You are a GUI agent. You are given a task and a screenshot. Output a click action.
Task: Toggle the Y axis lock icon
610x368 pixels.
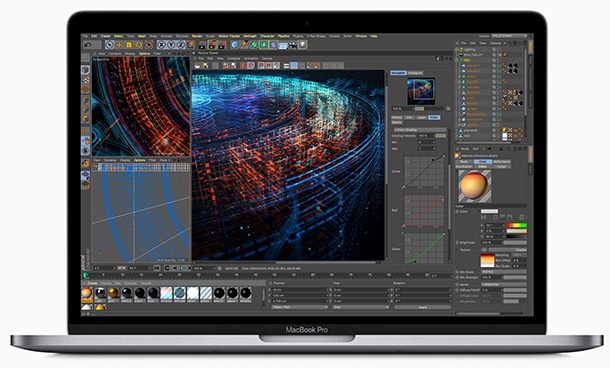(171, 45)
